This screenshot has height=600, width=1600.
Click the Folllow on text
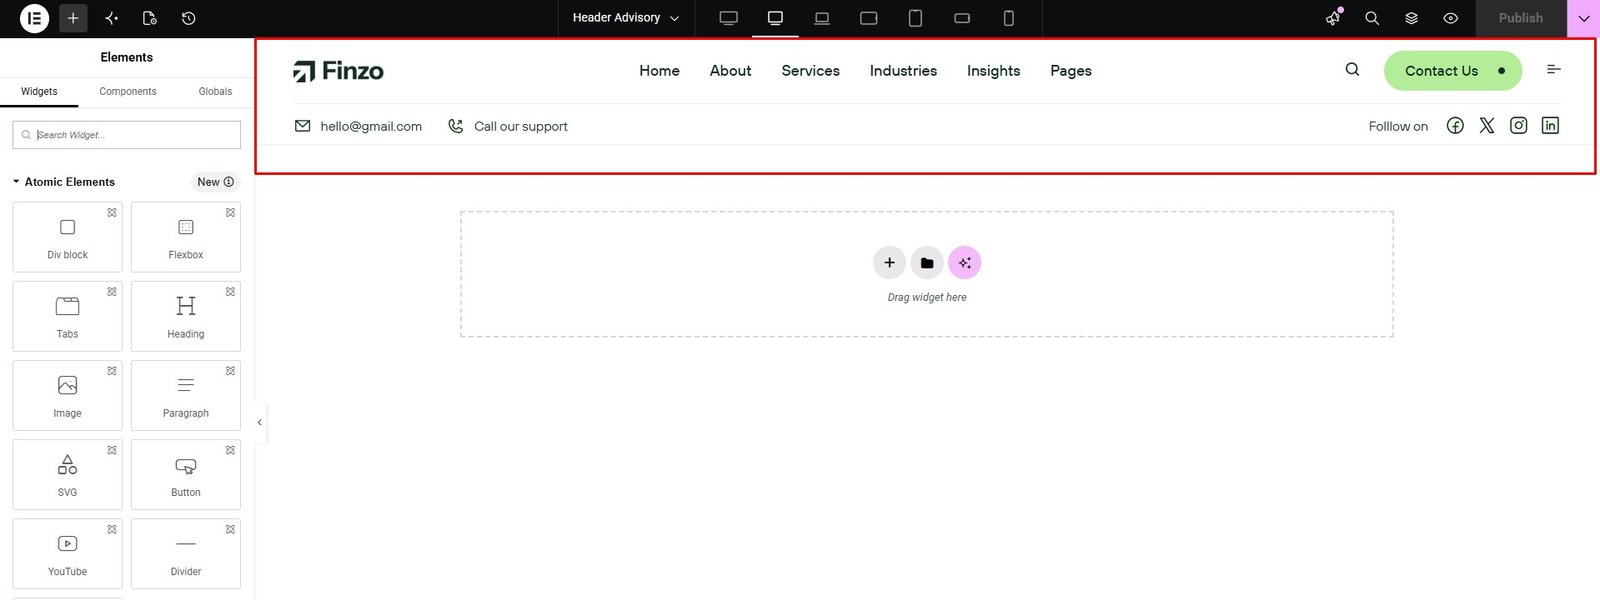click(x=1398, y=126)
